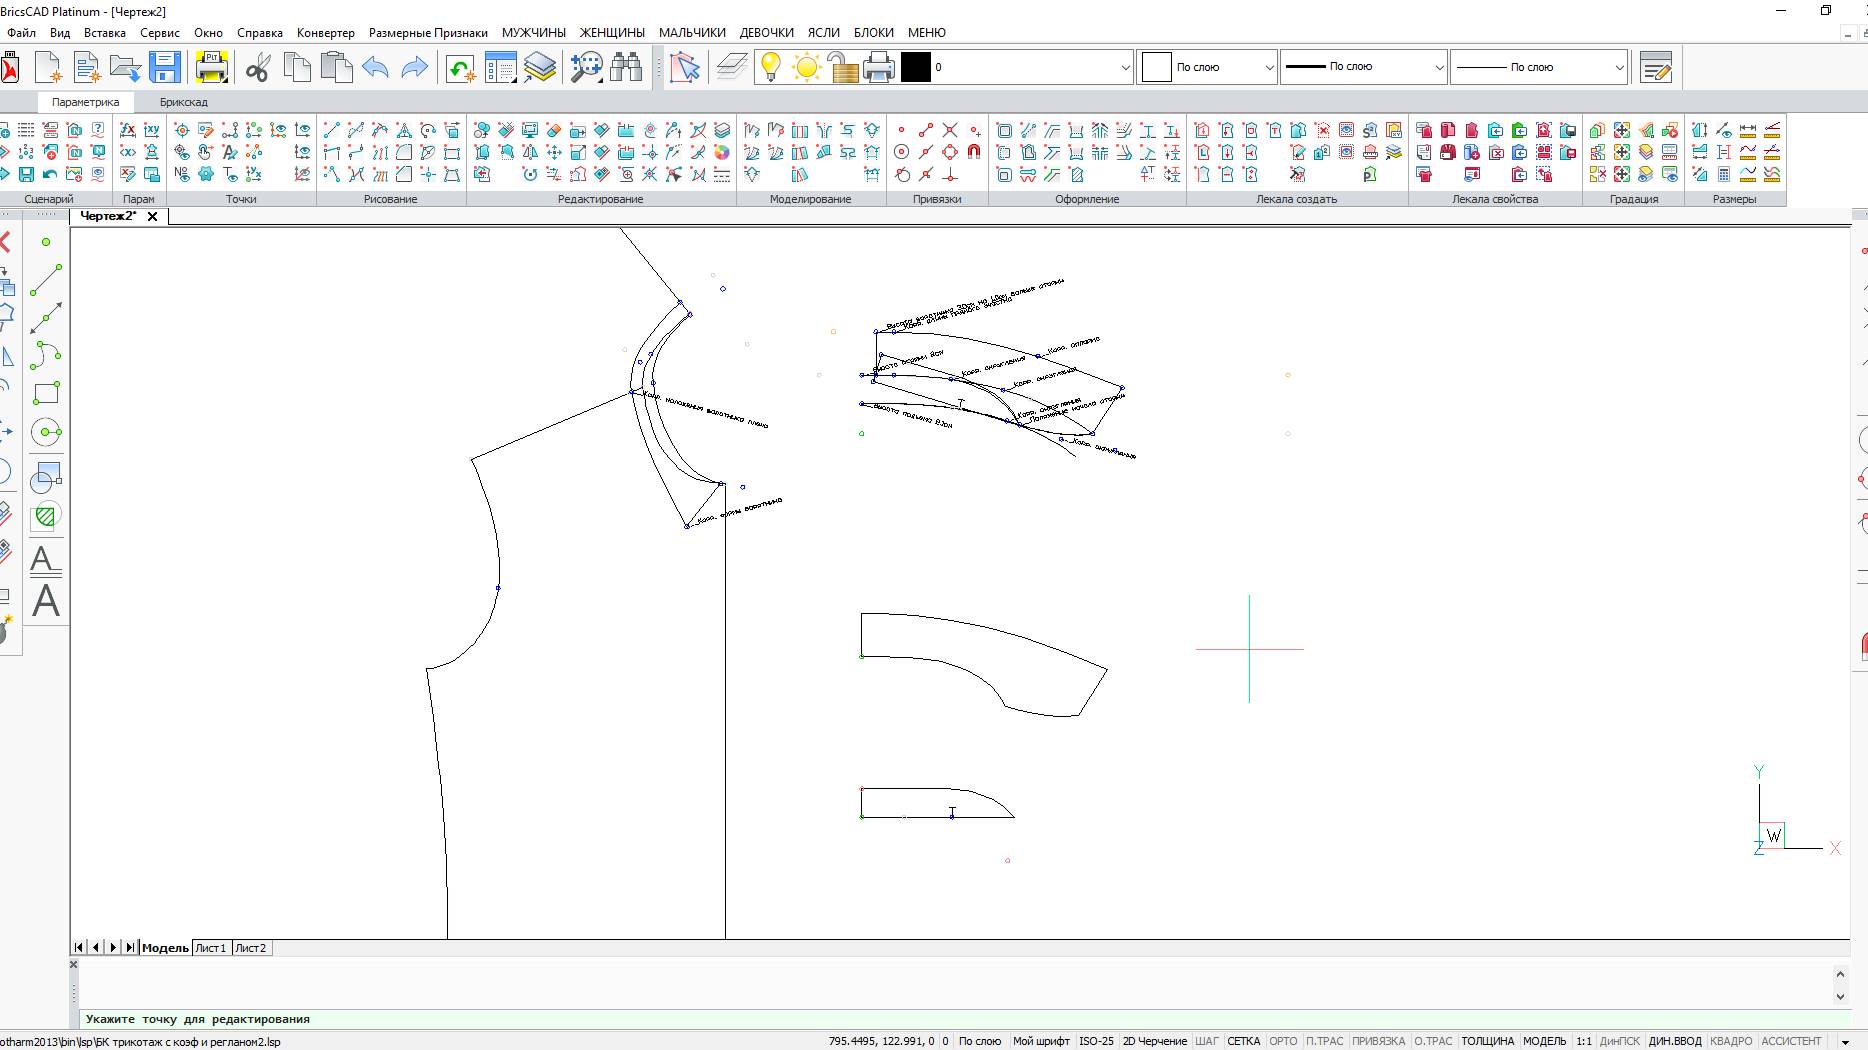Select the Arc tool in left toolbar
Image resolution: width=1868 pixels, height=1050 pixels.
click(x=46, y=355)
